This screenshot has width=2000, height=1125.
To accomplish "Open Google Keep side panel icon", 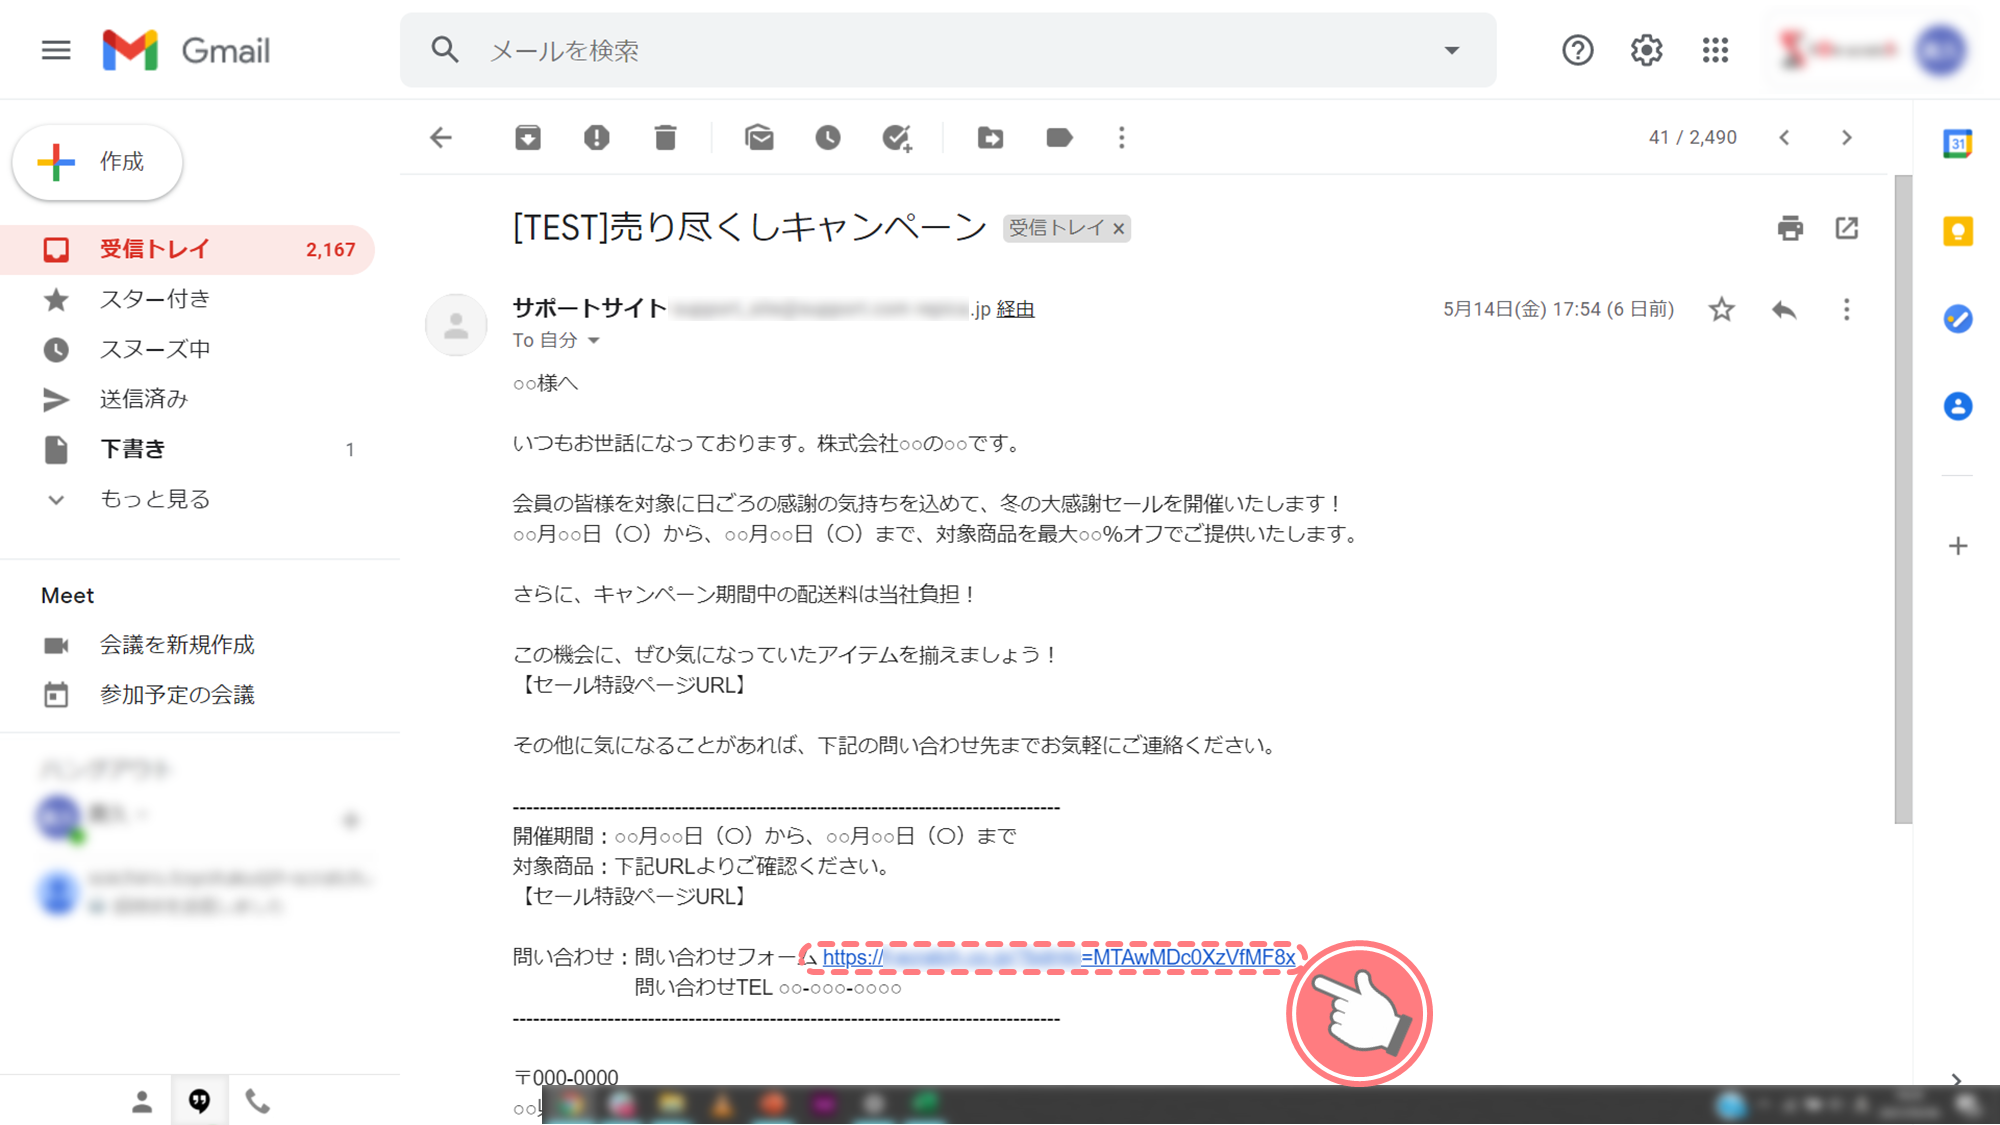I will tap(1957, 232).
